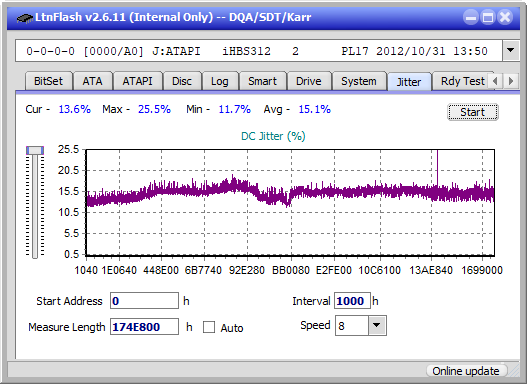
Task: Open the Disc tab
Action: (182, 81)
